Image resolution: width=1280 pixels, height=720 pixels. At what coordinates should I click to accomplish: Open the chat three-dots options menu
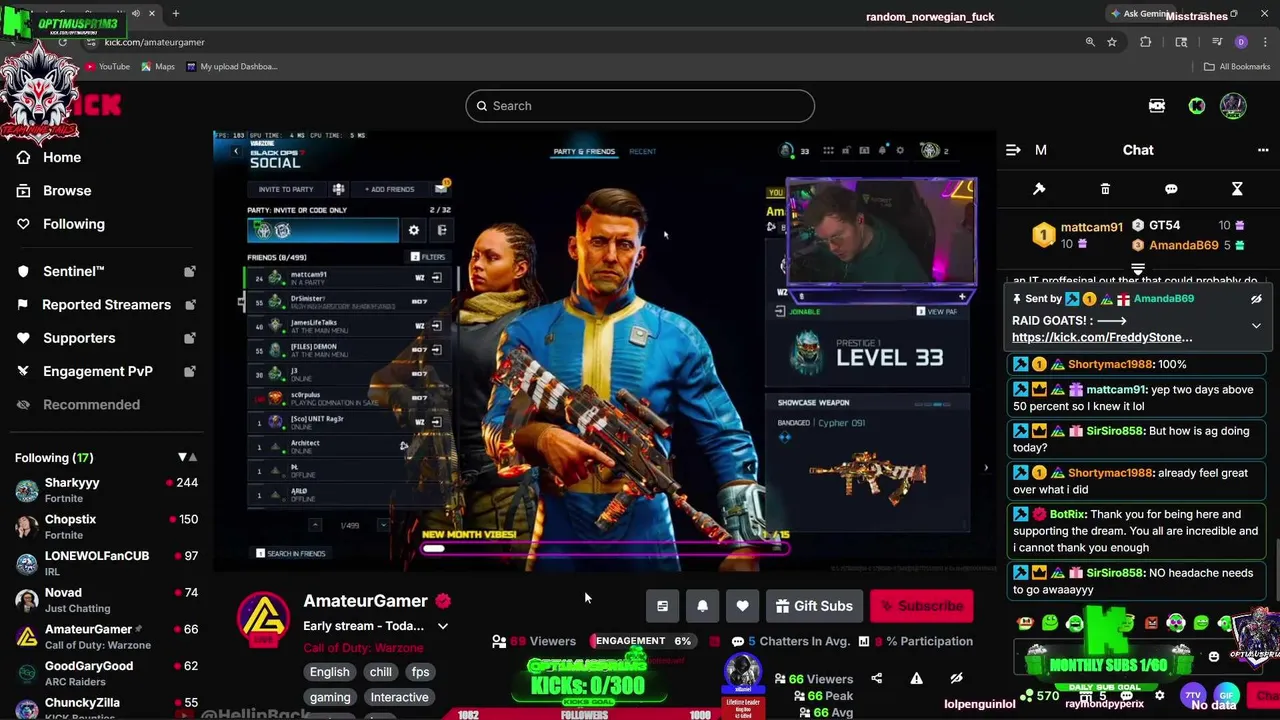[x=1263, y=150]
